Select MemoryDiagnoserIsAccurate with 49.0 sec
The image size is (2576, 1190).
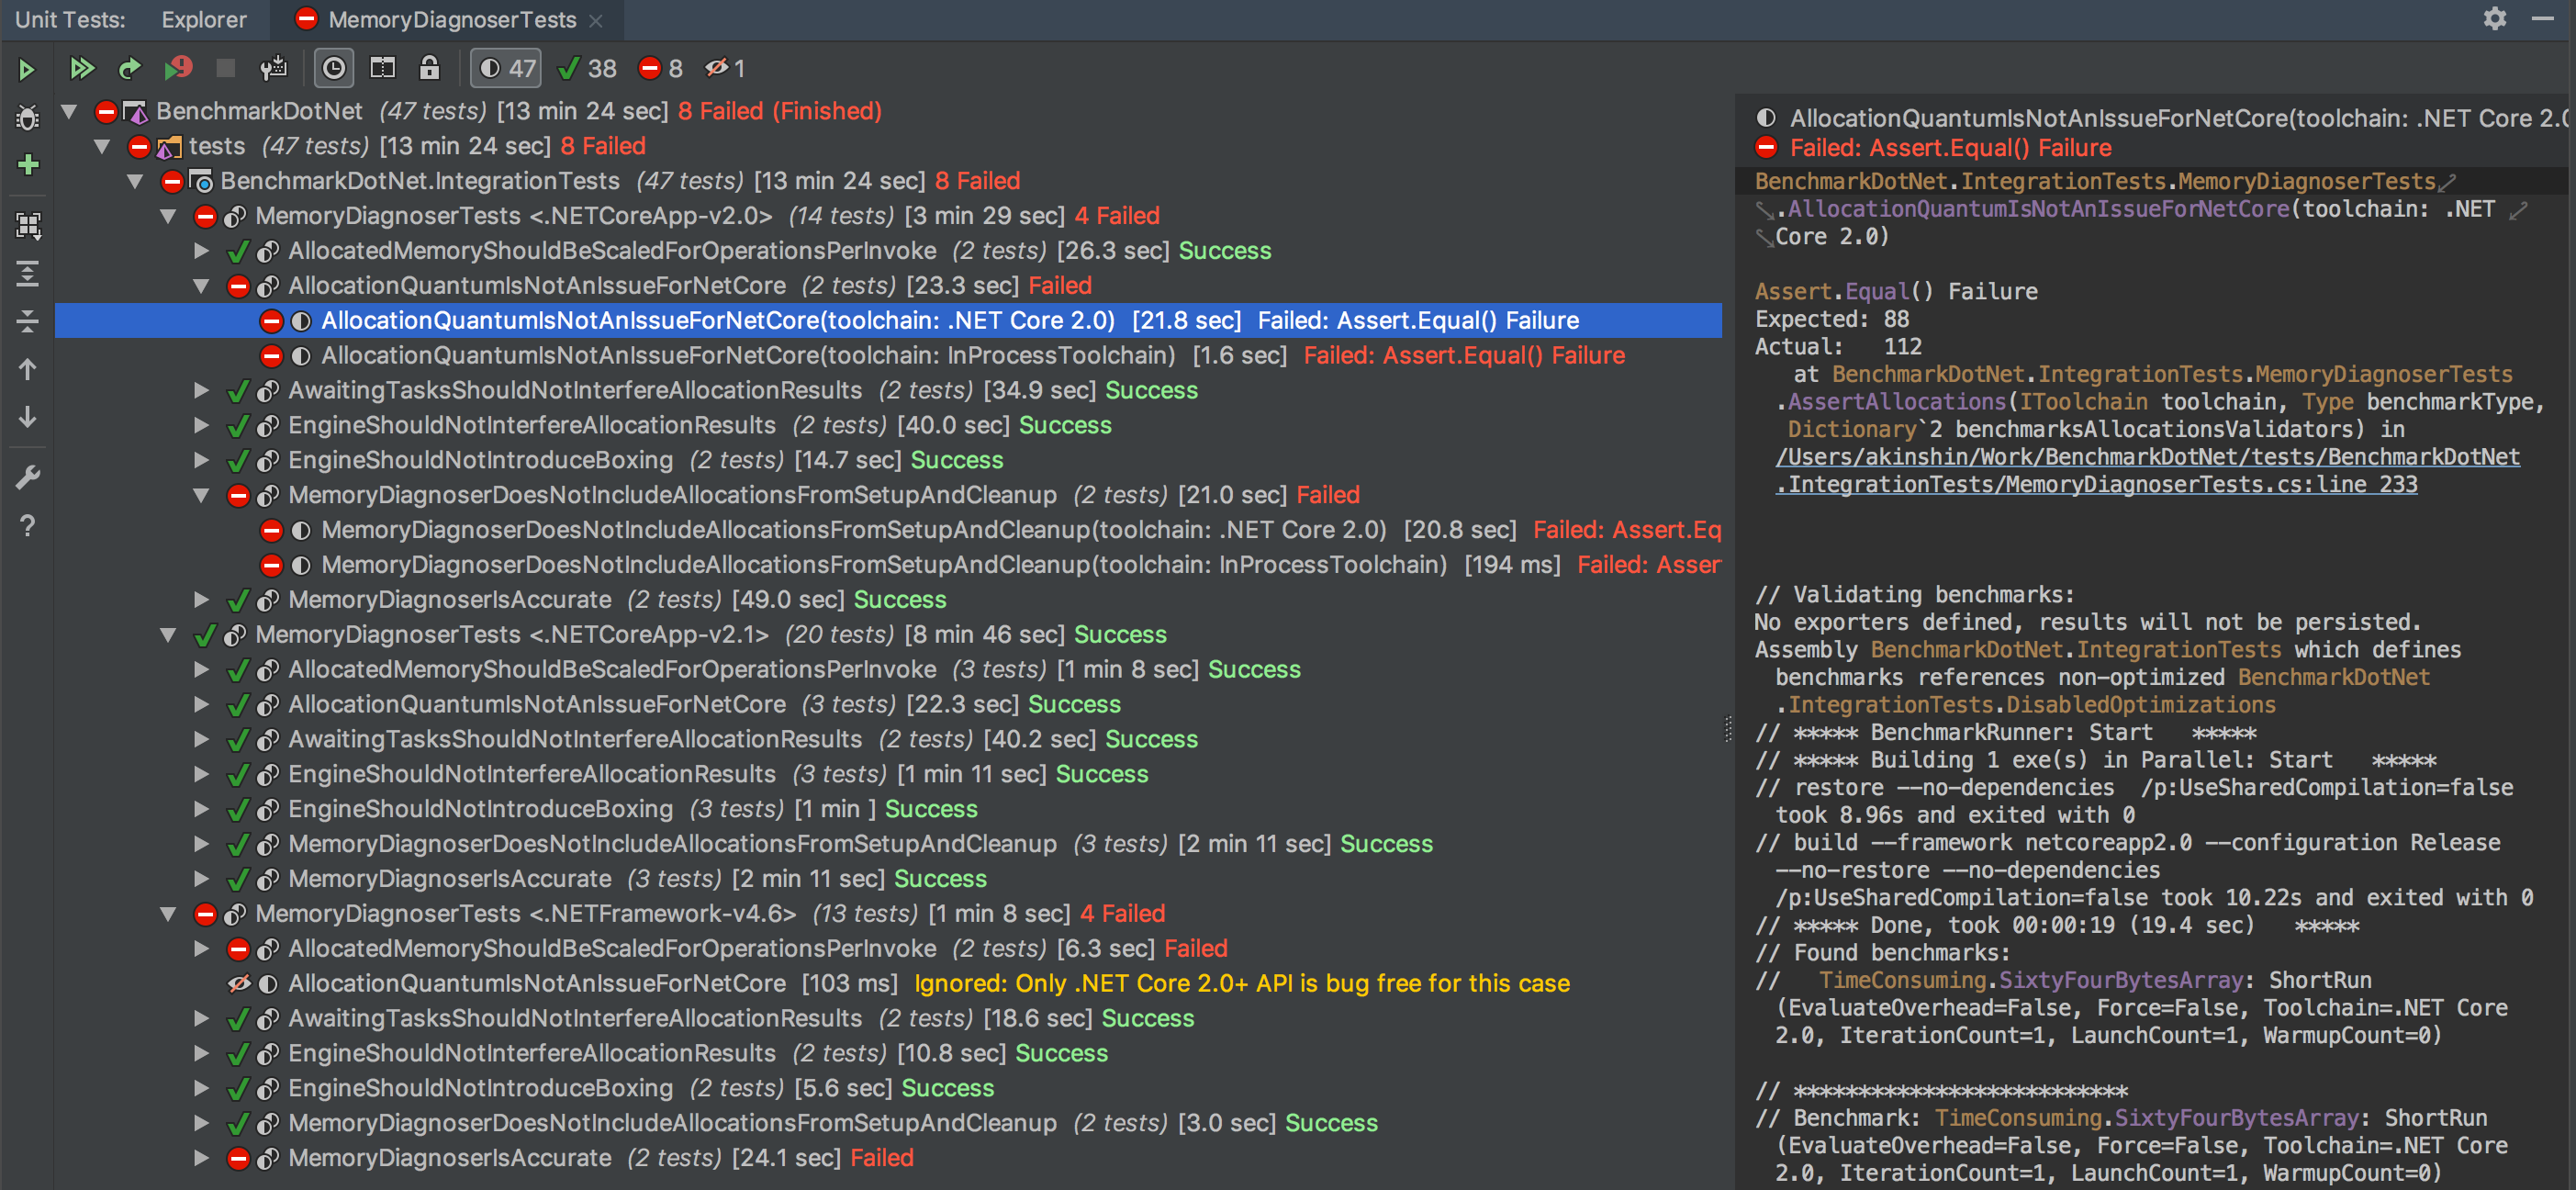(889, 600)
